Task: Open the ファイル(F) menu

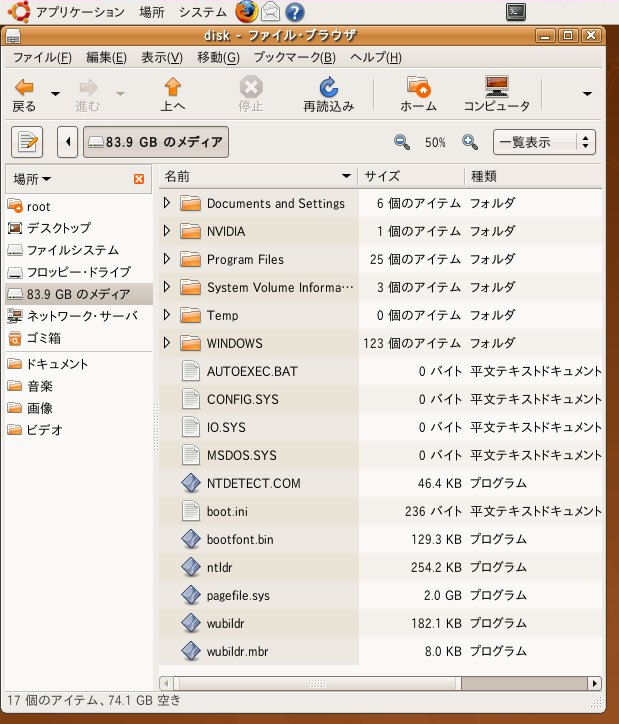Action: point(42,57)
